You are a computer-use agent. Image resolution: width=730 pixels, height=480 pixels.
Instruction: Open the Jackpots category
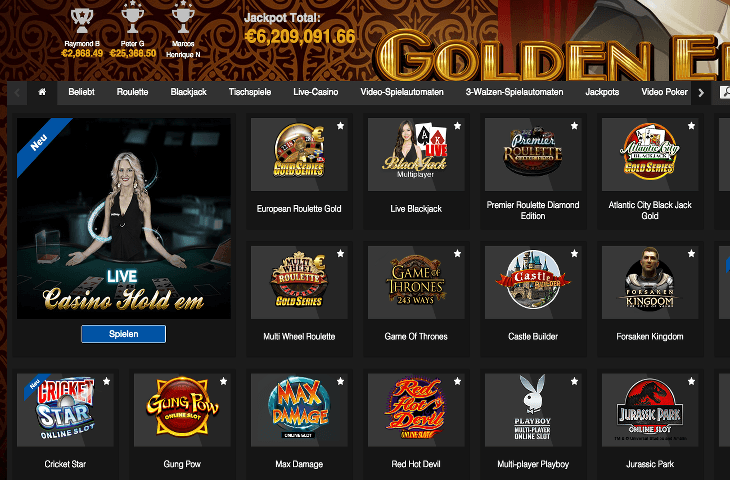(602, 92)
